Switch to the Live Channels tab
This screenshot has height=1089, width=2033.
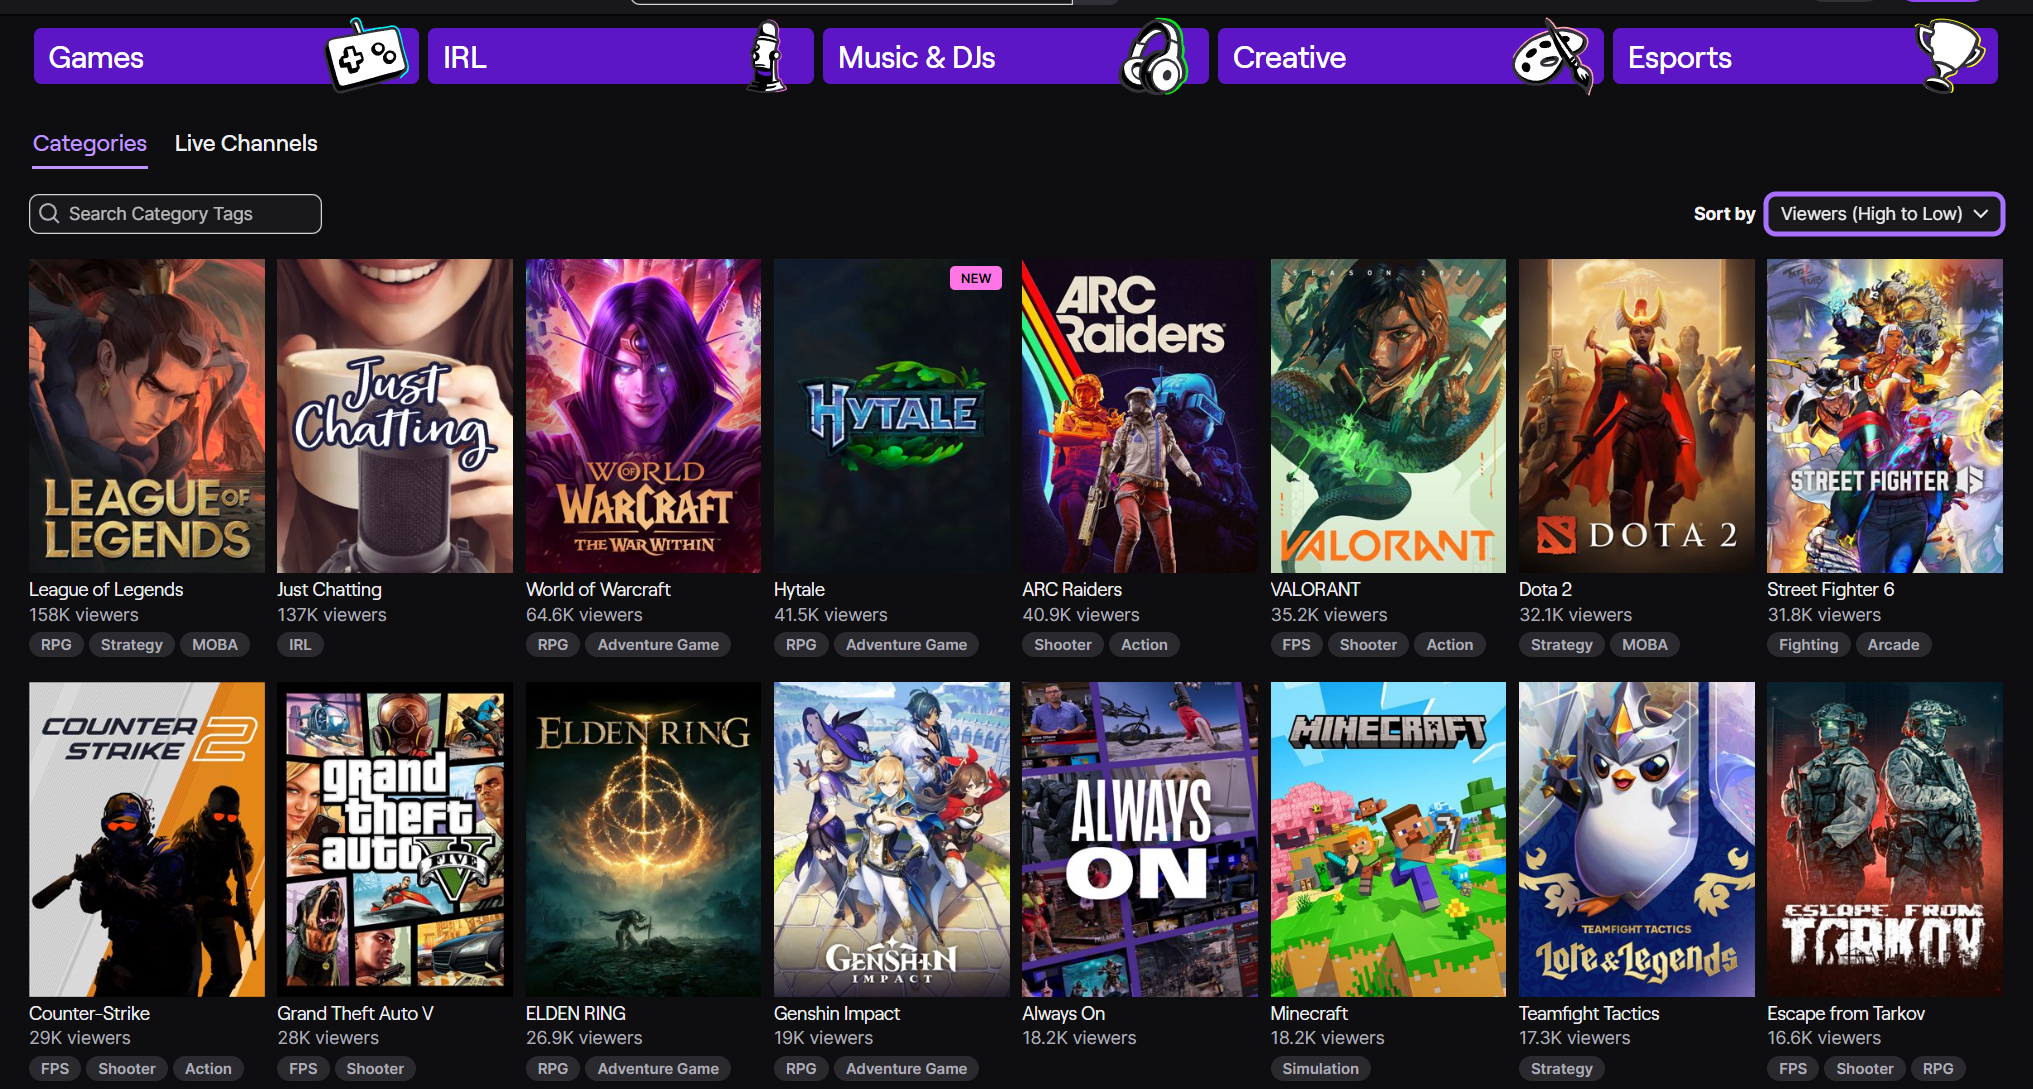[246, 143]
